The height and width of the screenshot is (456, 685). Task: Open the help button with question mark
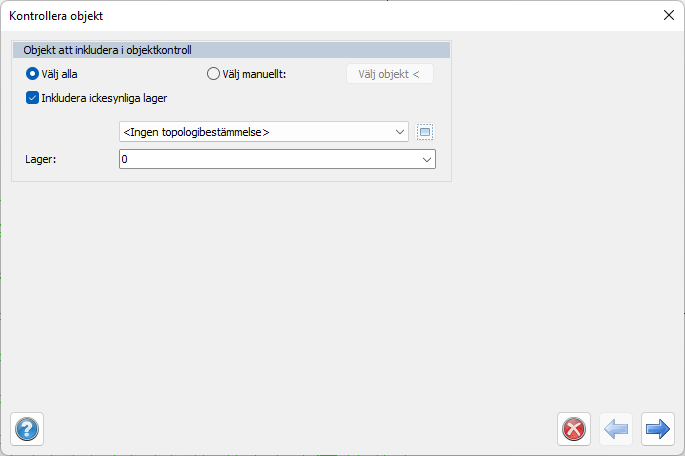pyautogui.click(x=26, y=429)
